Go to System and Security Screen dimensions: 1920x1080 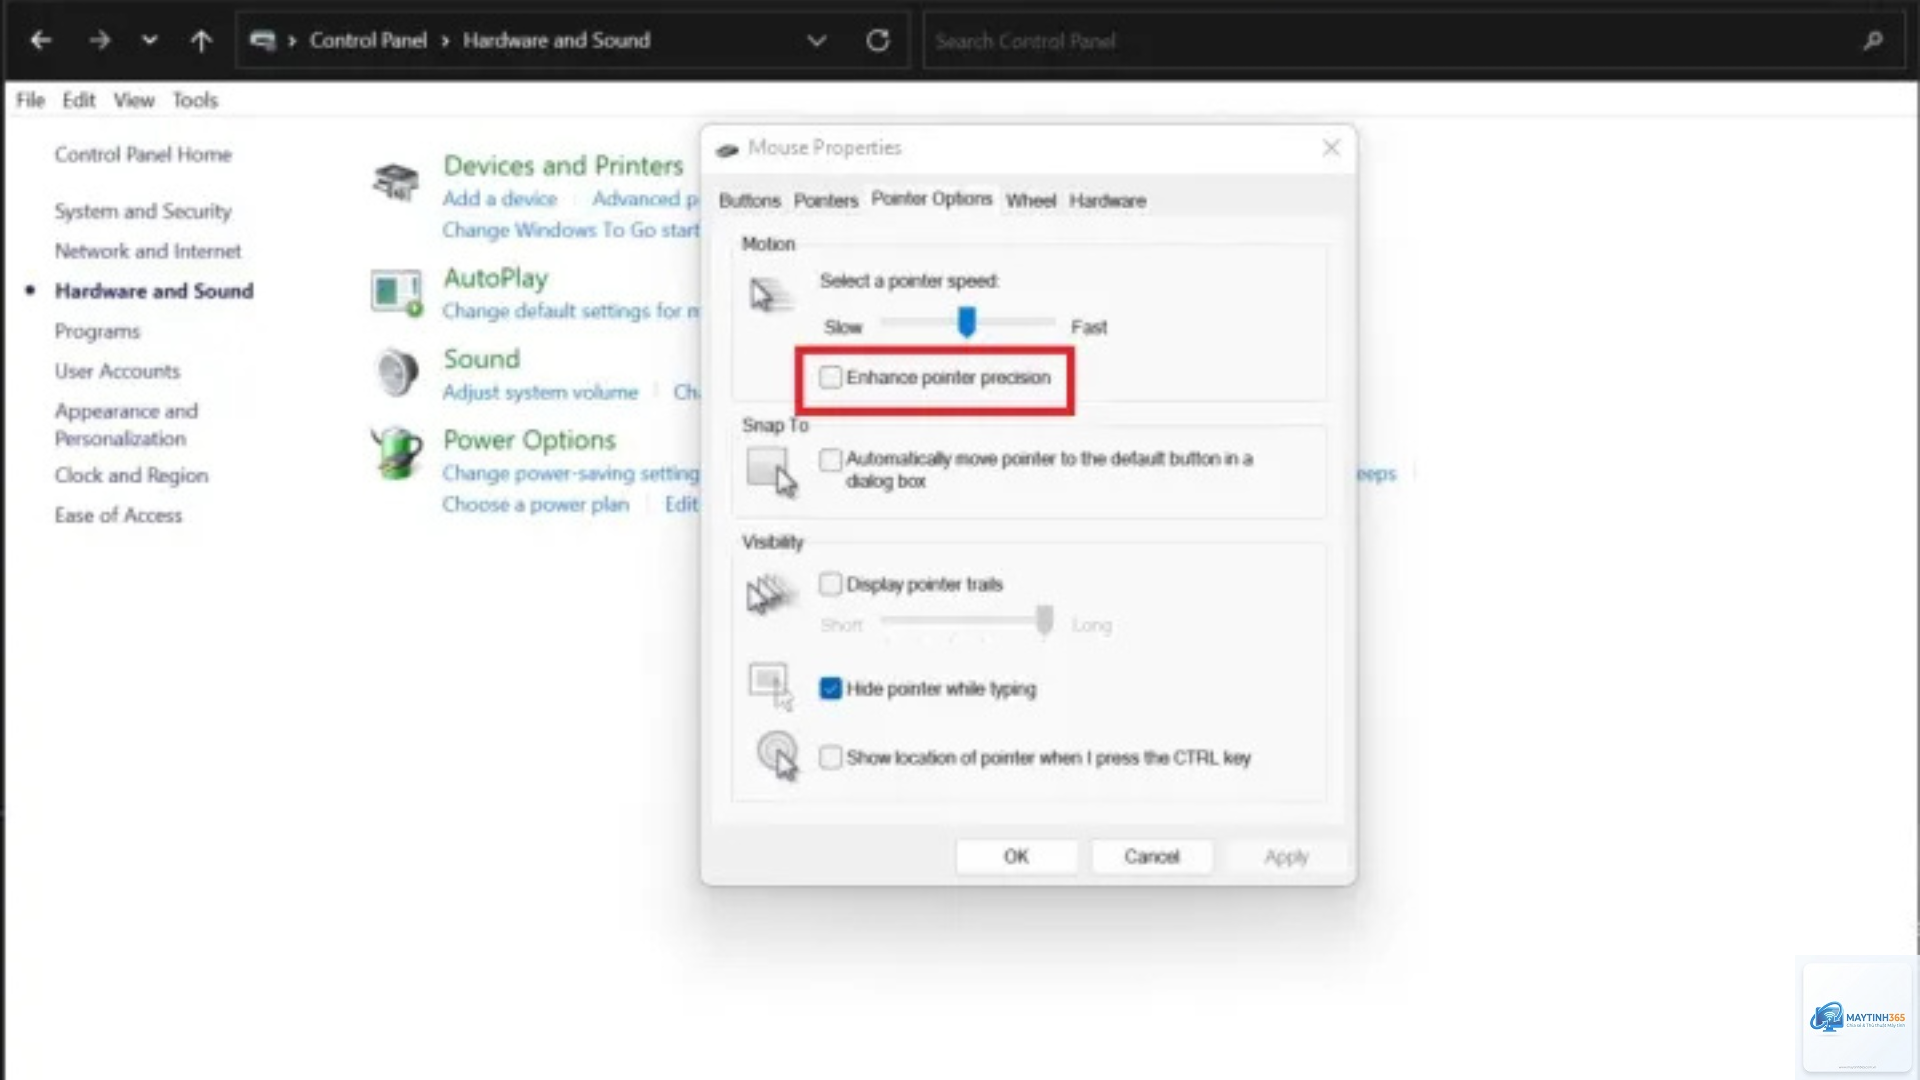[x=143, y=211]
